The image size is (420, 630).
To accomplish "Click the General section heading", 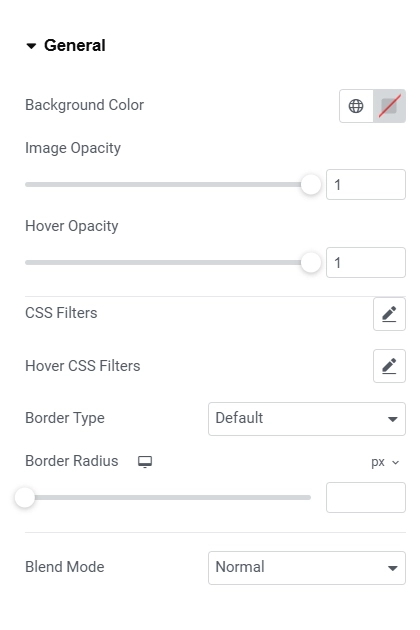I will pos(75,45).
